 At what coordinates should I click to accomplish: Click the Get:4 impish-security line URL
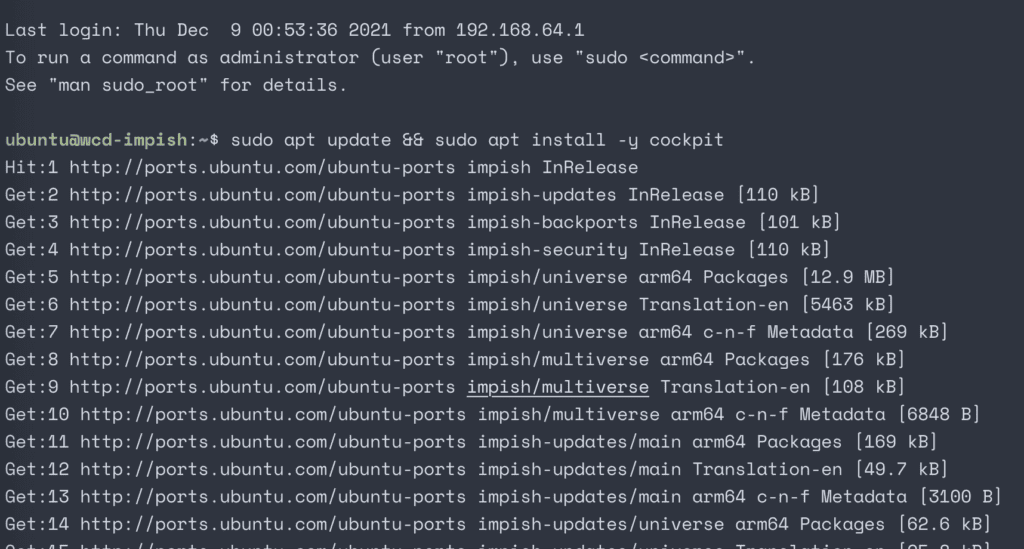[262, 250]
